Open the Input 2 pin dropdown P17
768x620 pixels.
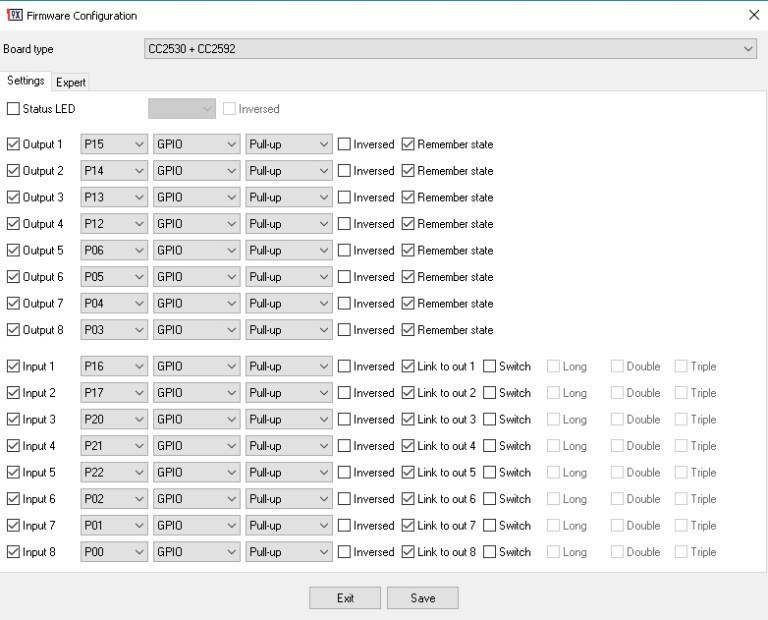point(114,392)
